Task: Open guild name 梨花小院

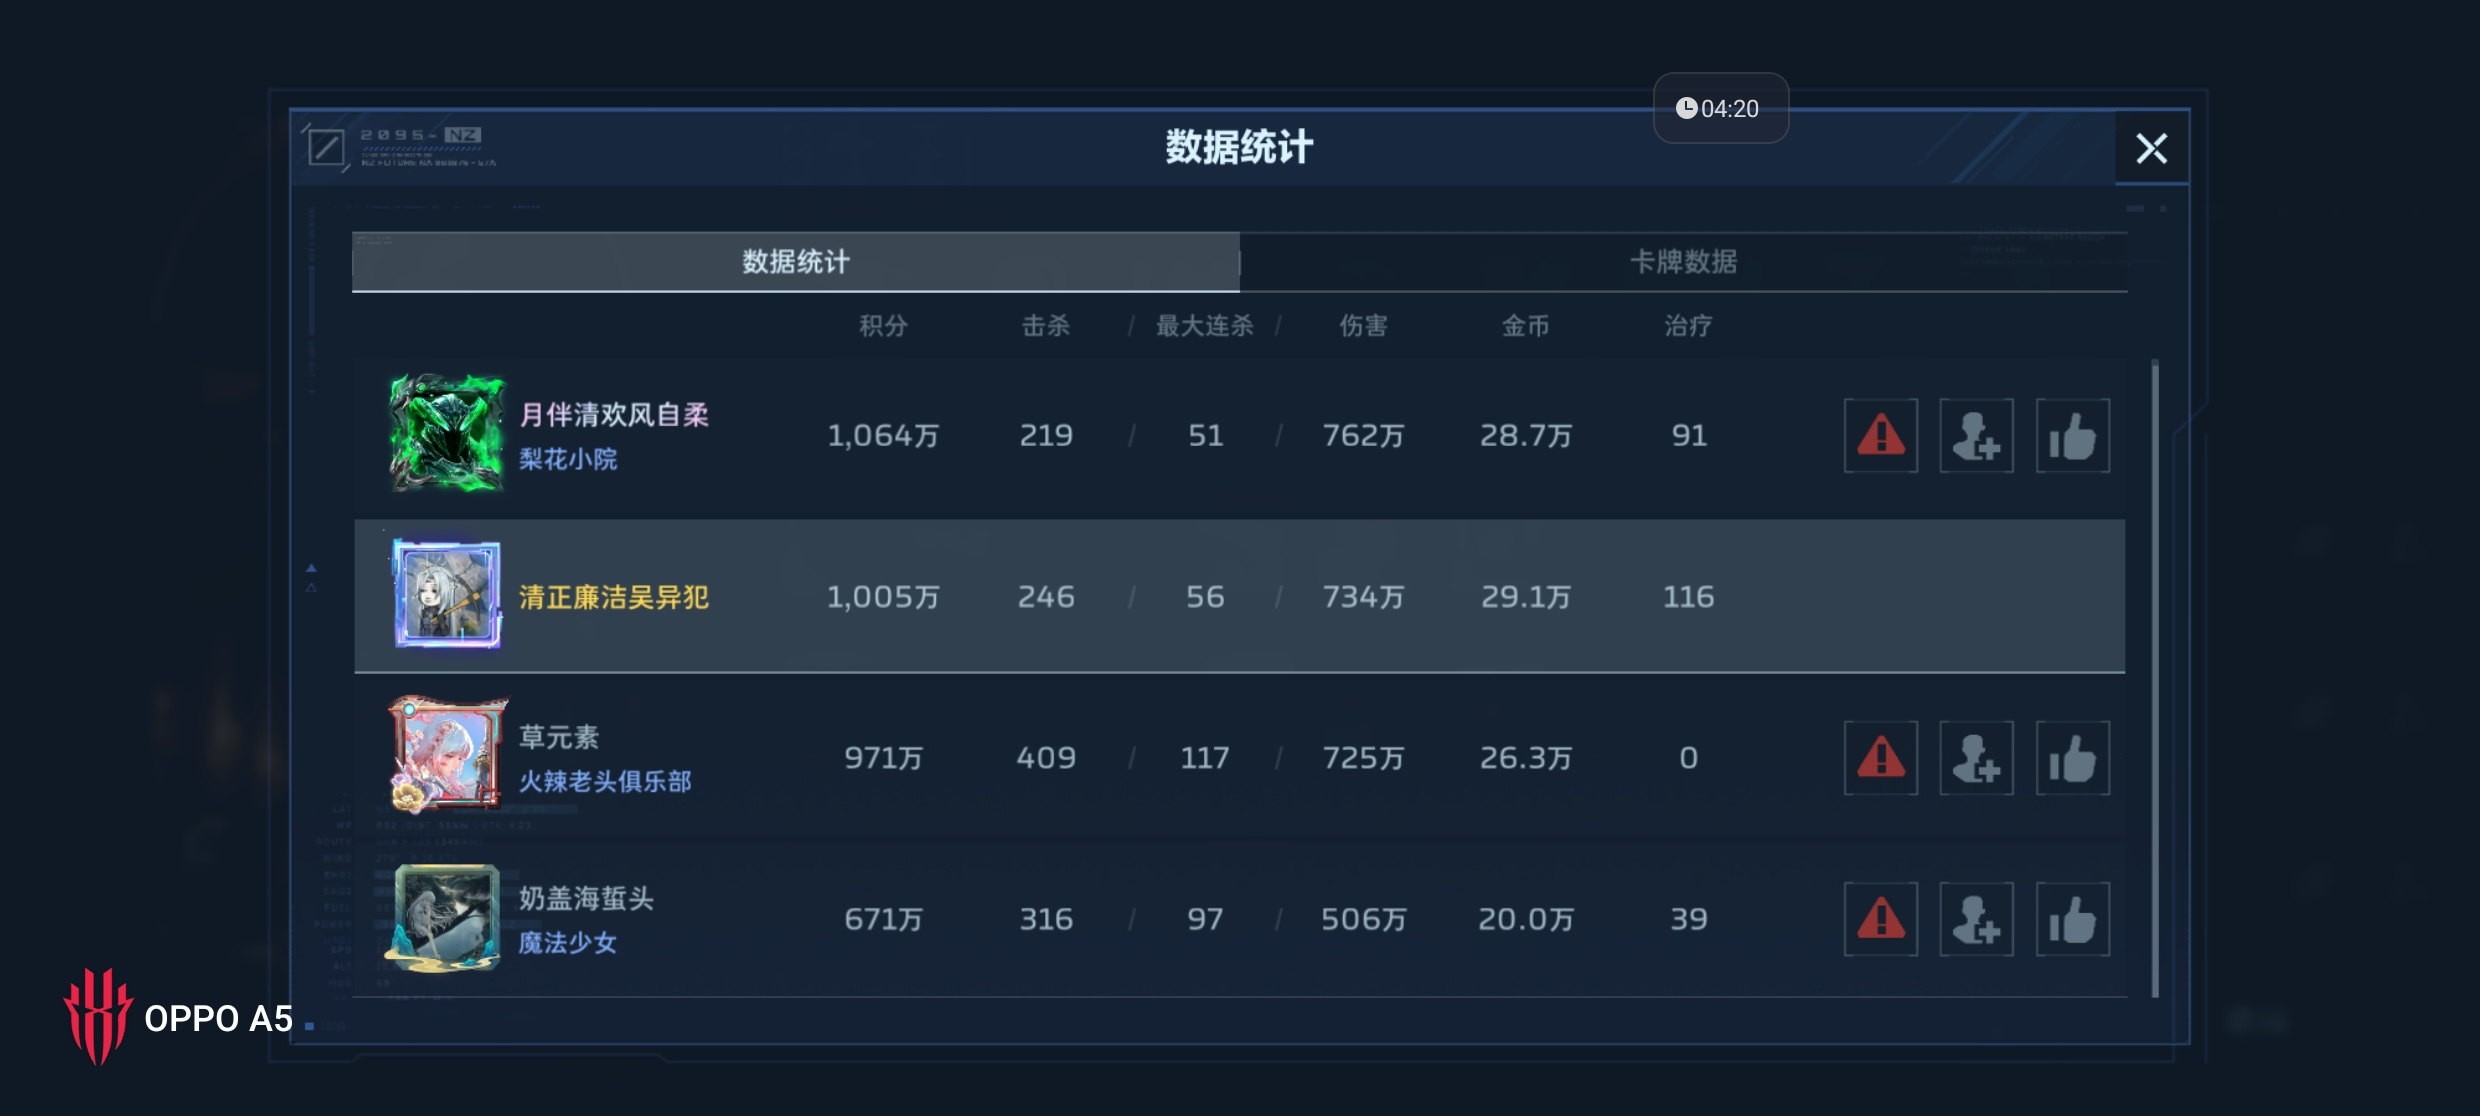Action: (568, 459)
